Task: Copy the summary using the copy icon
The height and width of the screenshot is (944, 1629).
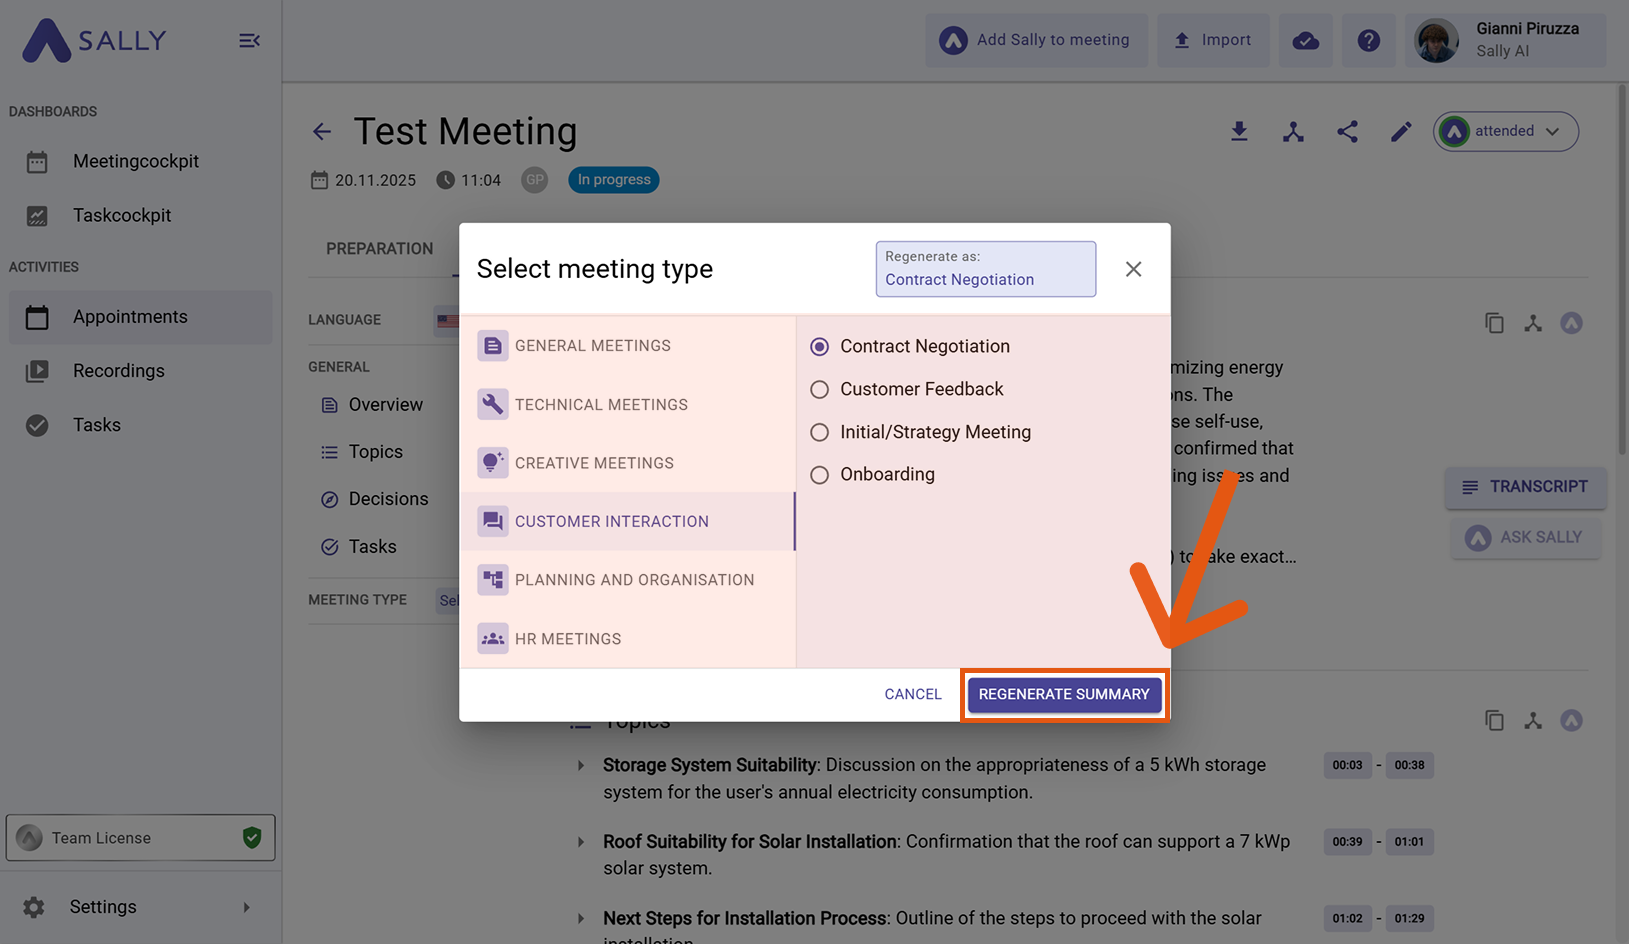Action: pyautogui.click(x=1494, y=323)
